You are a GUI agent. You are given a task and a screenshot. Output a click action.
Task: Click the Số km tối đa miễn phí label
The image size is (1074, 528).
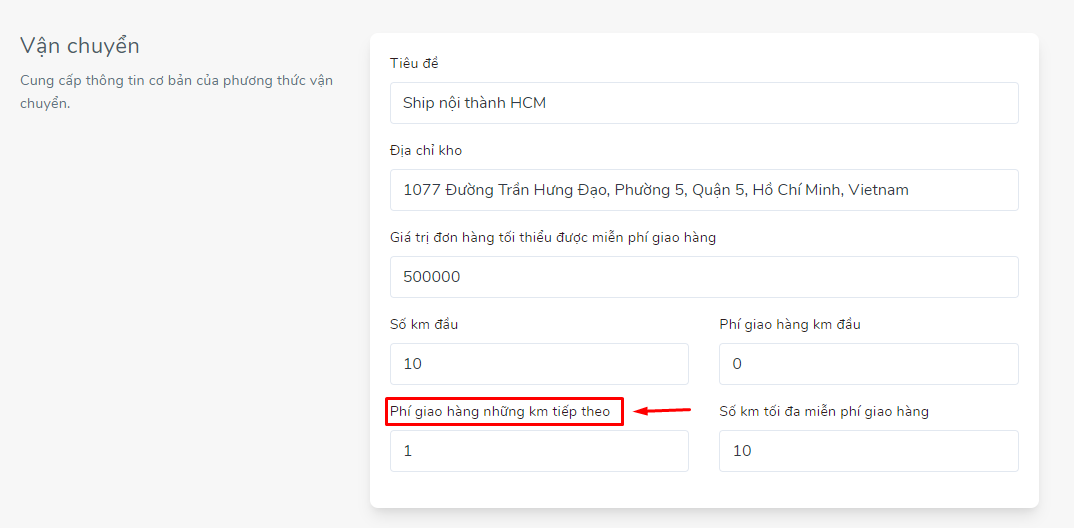click(824, 412)
